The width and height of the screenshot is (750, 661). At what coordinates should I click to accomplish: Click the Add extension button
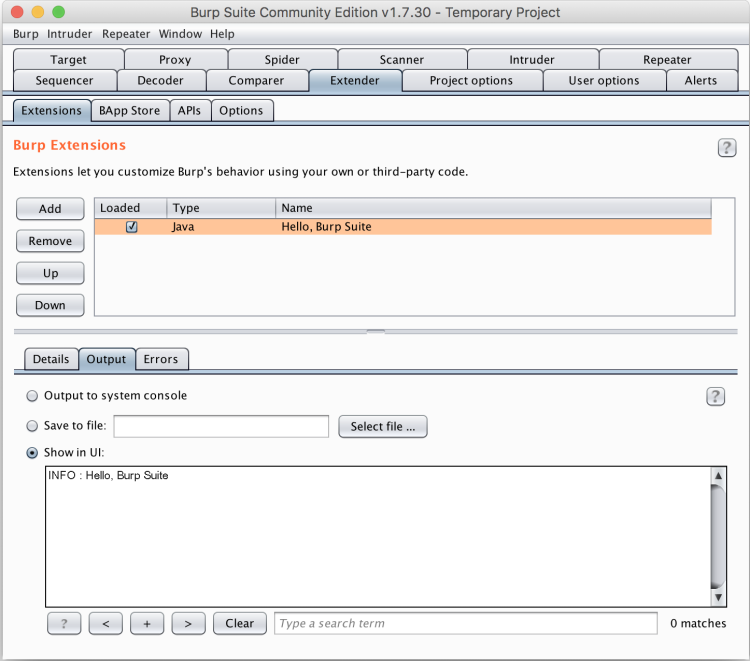pos(50,209)
